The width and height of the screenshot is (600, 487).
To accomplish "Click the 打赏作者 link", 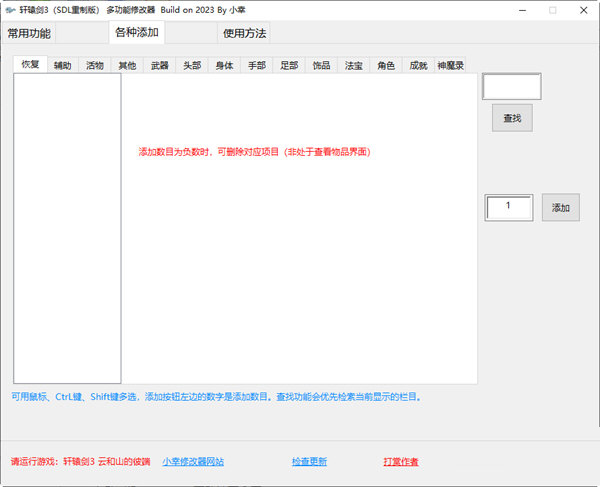I will [x=401, y=462].
